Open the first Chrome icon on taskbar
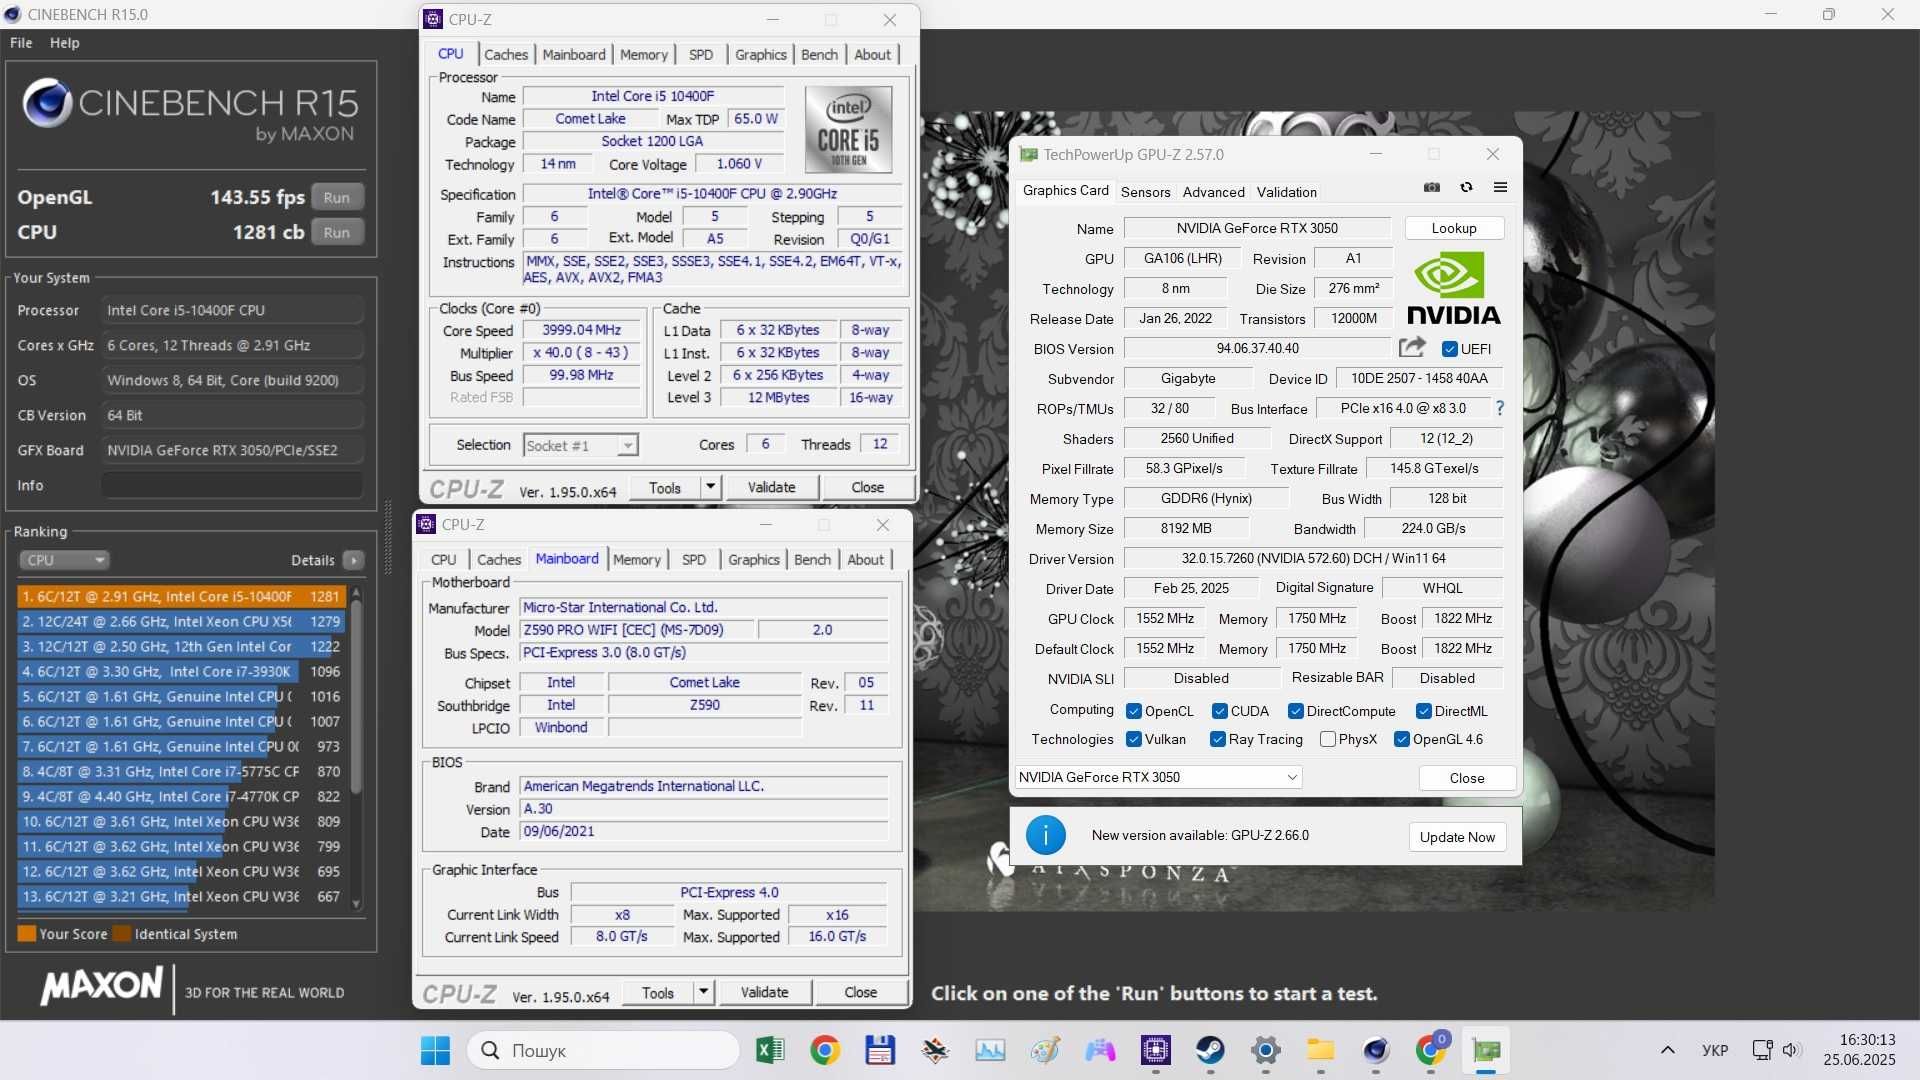The width and height of the screenshot is (1920, 1080). coord(825,1050)
